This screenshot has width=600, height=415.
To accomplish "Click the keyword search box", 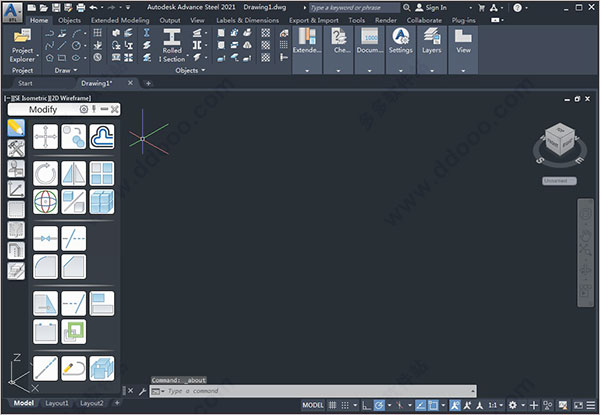I will [354, 7].
